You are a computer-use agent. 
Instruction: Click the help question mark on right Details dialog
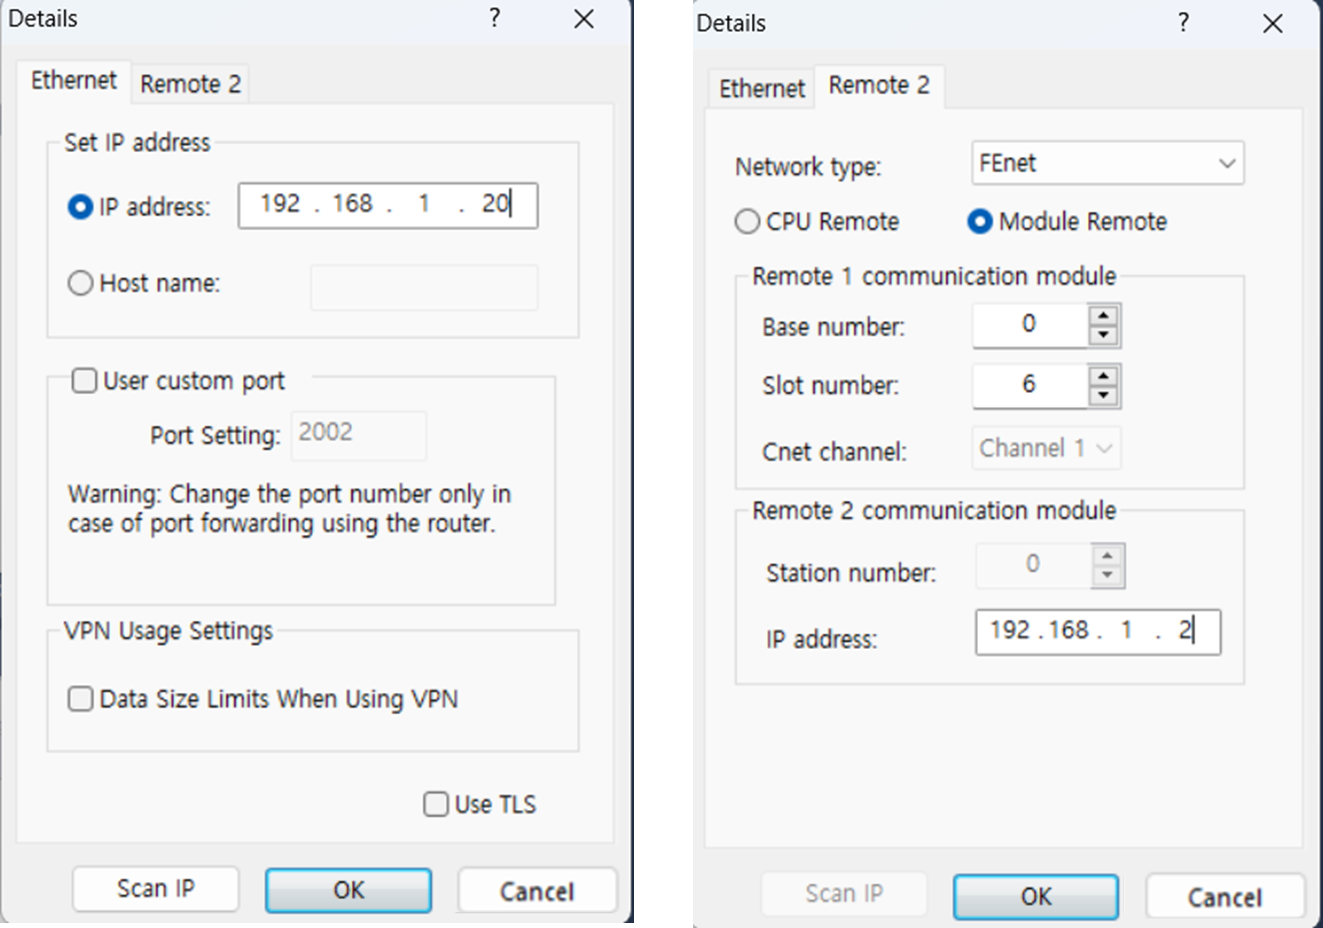1183,22
